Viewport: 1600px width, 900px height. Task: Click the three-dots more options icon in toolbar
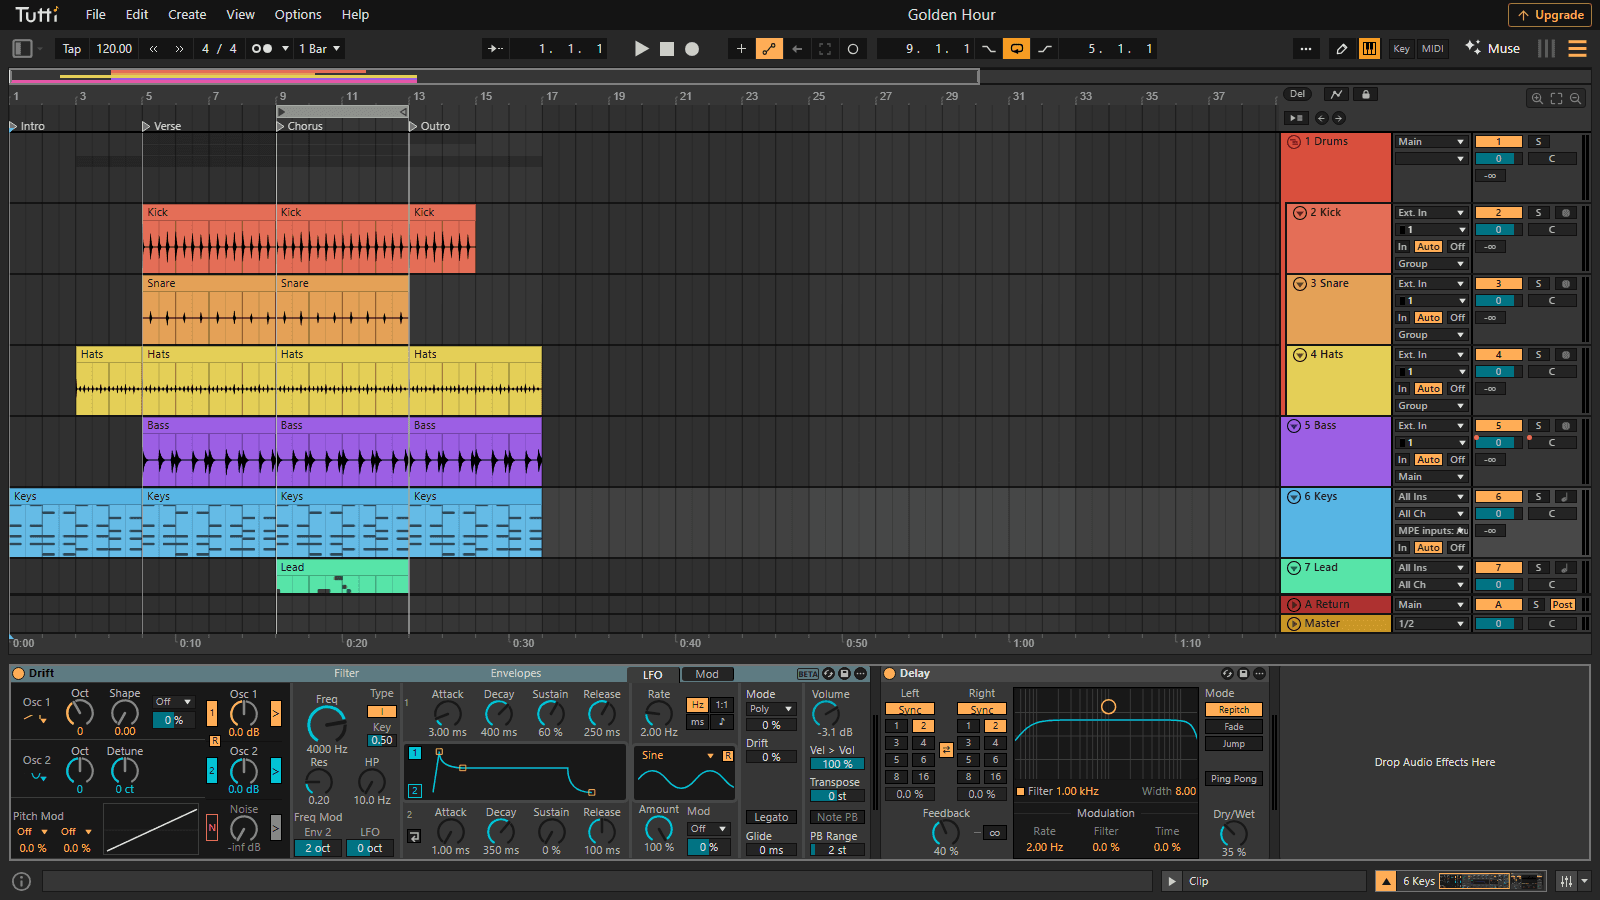tap(1305, 48)
